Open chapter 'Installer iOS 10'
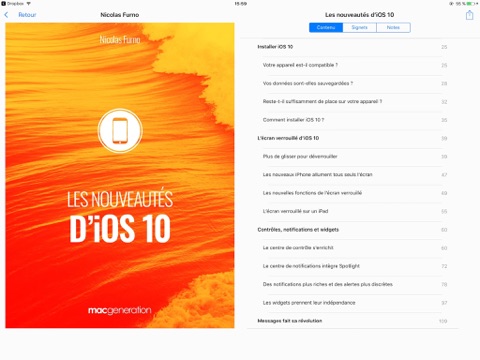The height and width of the screenshot is (360, 480). tap(352, 47)
